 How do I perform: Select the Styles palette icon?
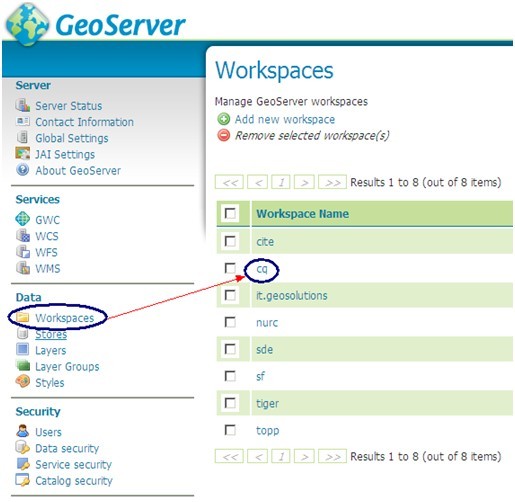tap(23, 382)
